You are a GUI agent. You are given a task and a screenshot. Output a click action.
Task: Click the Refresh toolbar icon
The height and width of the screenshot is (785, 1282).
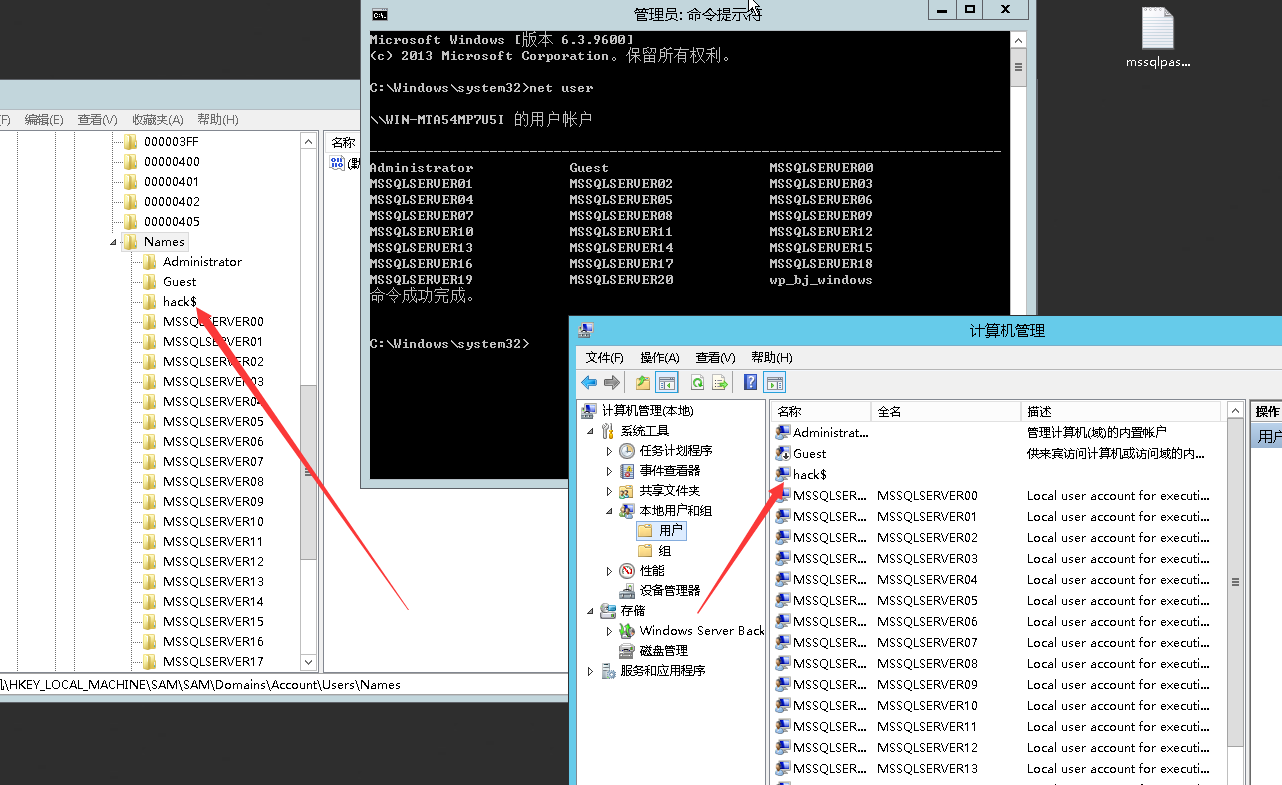[697, 382]
